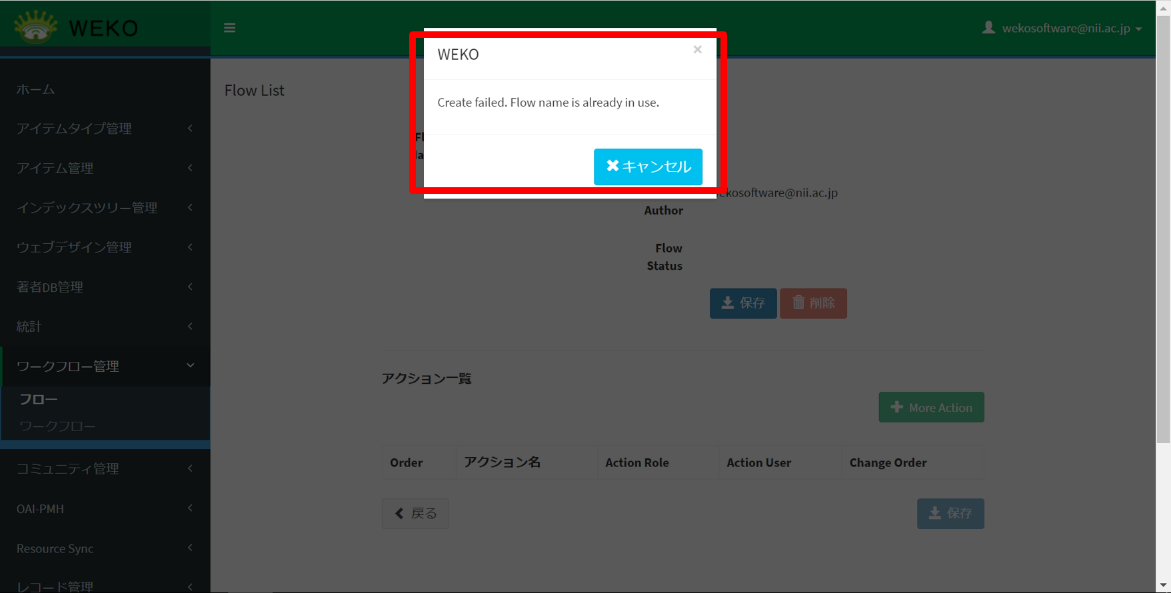This screenshot has width=1171, height=593.
Task: Close the WEKO dialog with X
Action: 697,50
